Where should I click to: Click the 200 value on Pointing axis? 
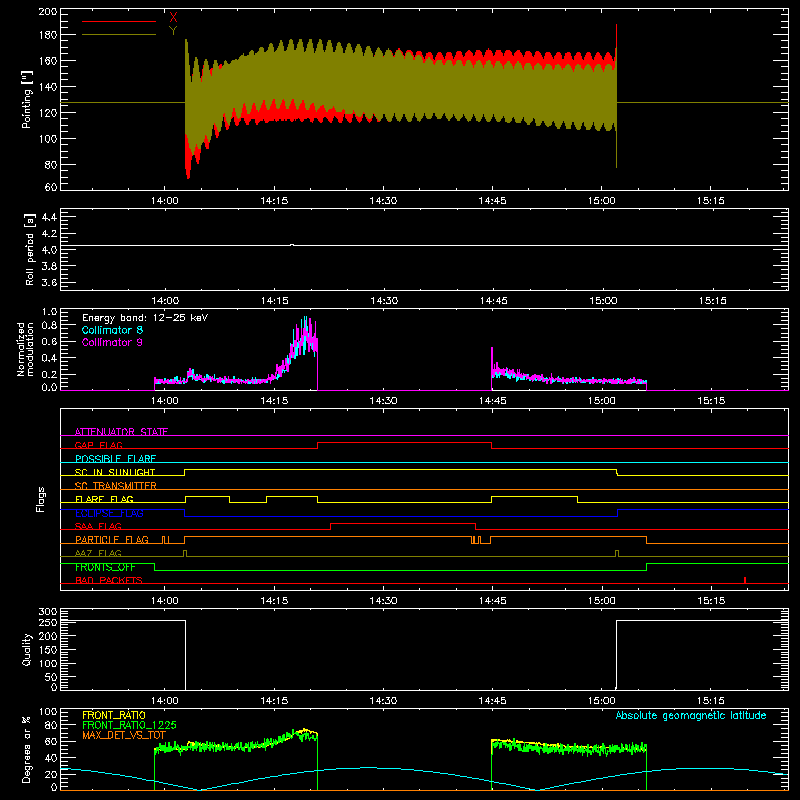click(48, 12)
